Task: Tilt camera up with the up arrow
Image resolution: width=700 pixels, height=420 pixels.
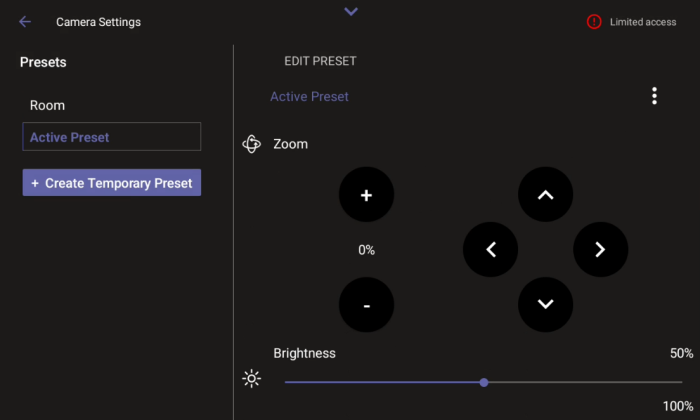Action: 545,195
